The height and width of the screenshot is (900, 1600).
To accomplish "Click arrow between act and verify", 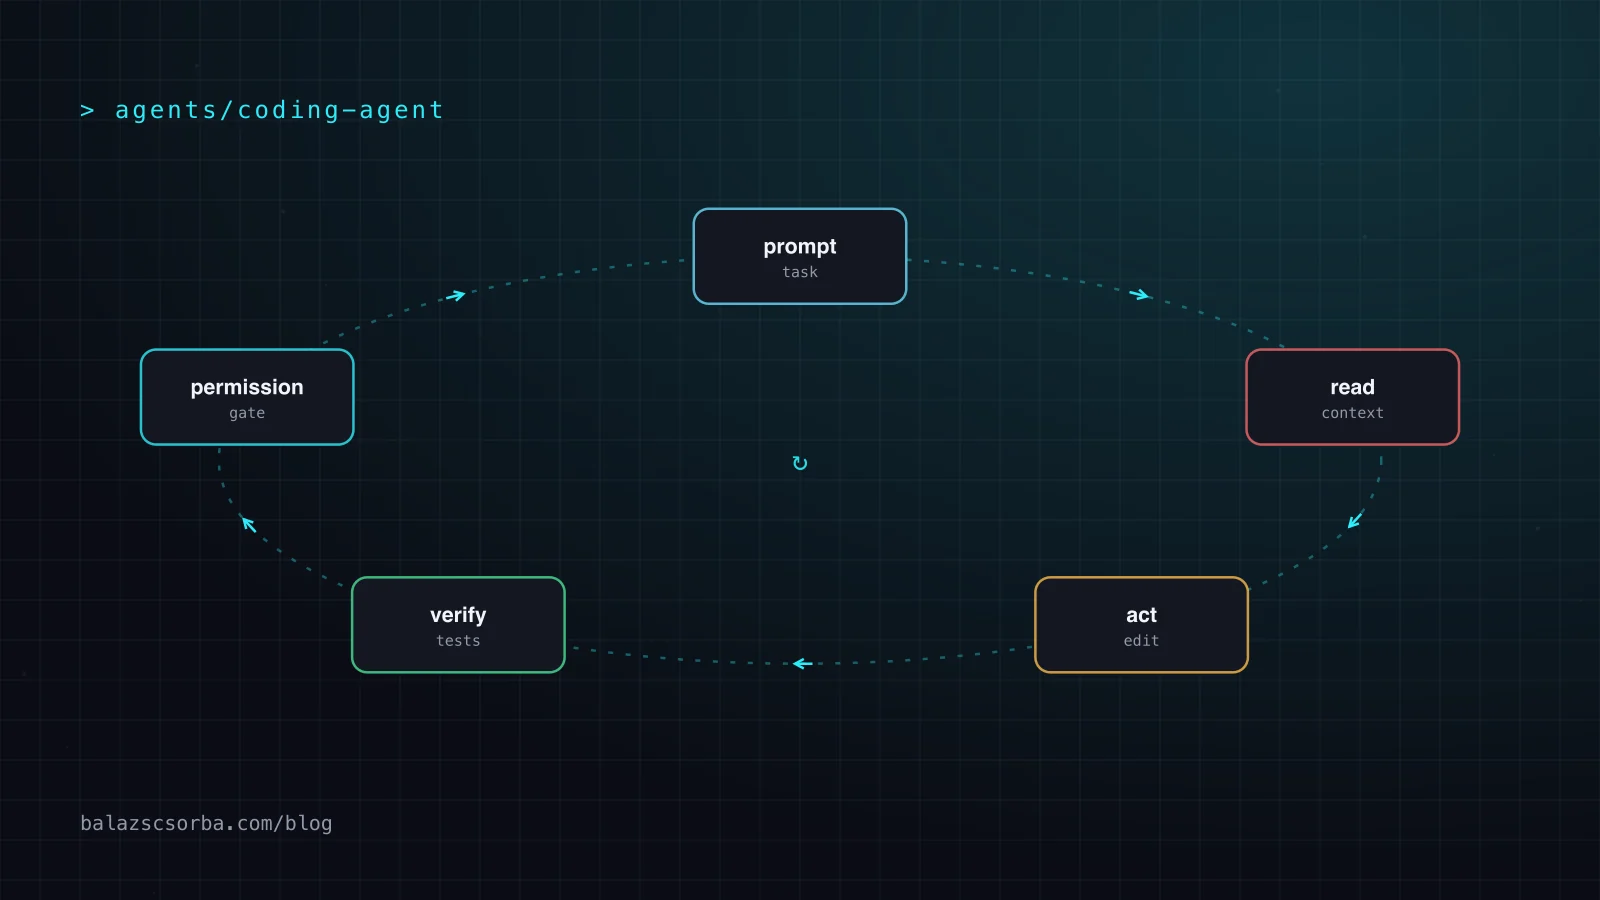I will point(802,664).
